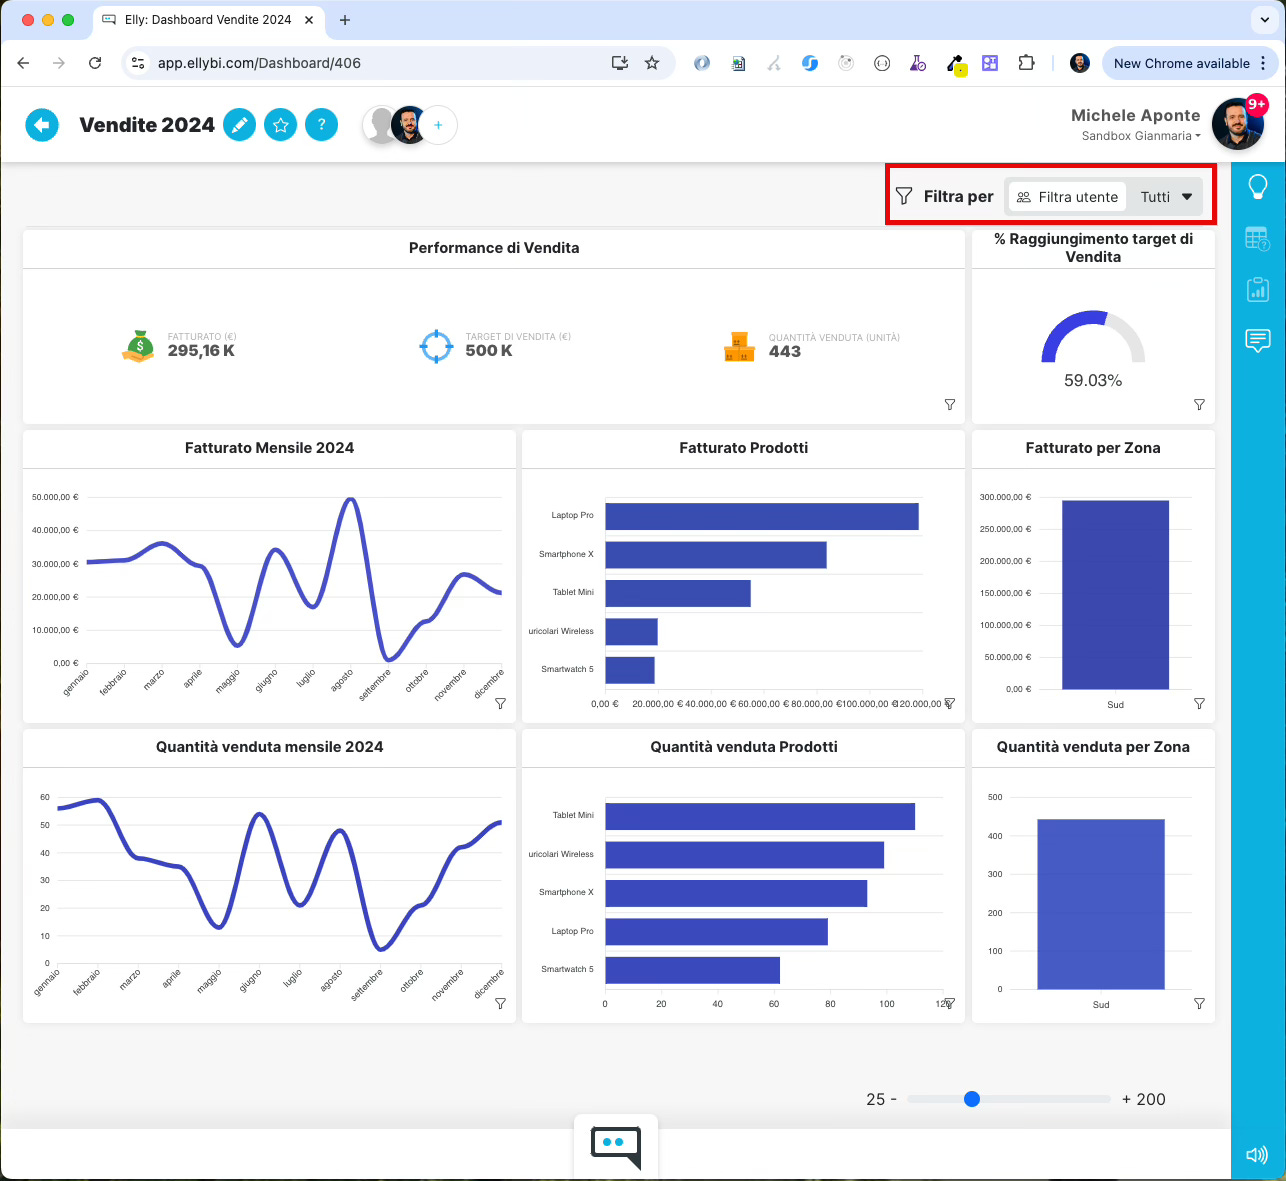Screen dimensions: 1286x1181
Task: Click the Quantità venduta boxes icon
Action: click(x=739, y=346)
